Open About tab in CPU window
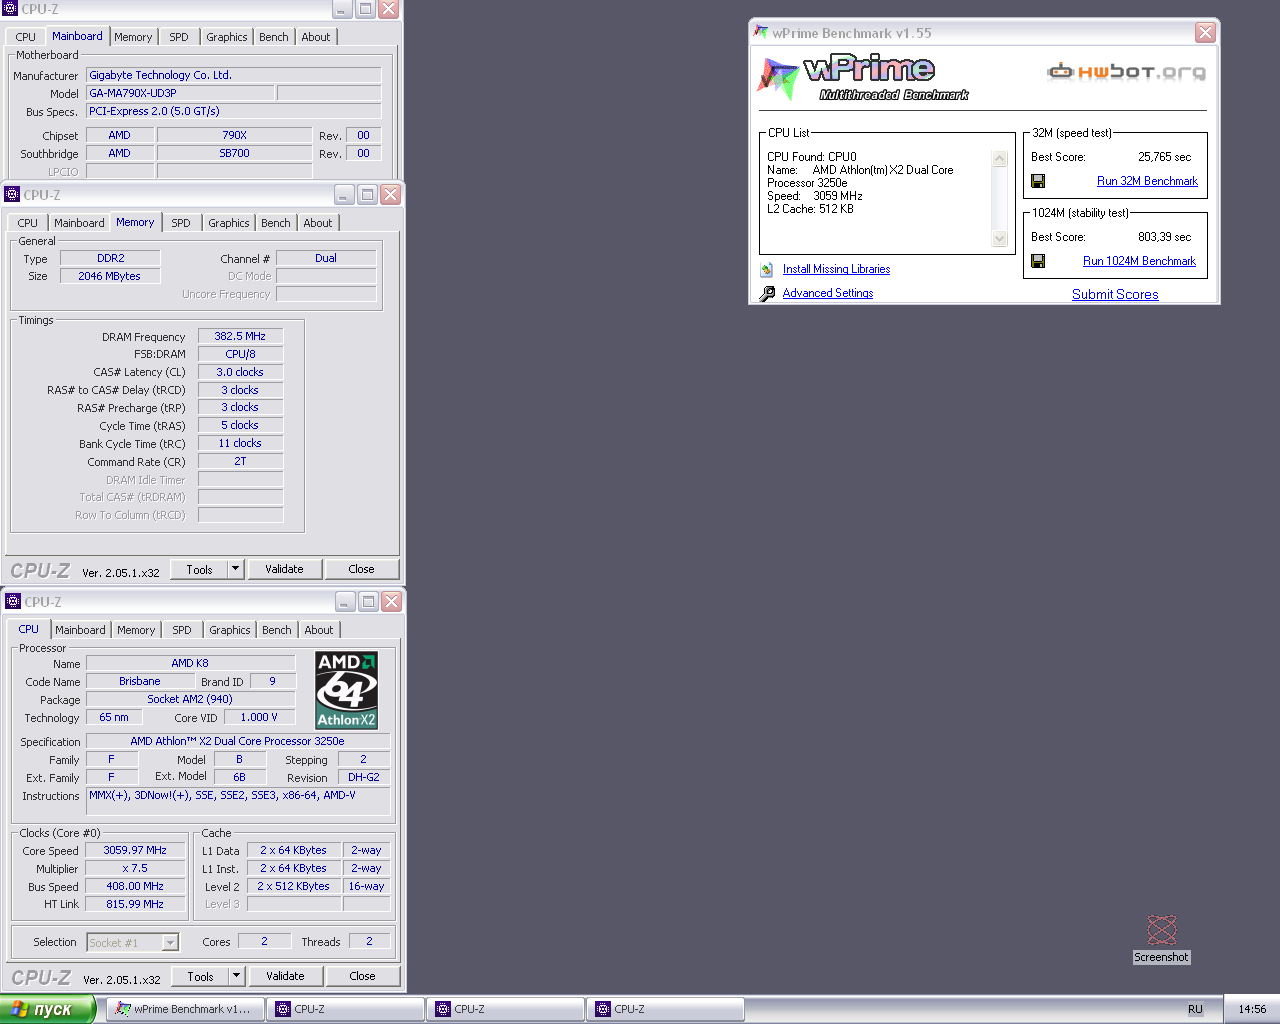 click(x=319, y=630)
